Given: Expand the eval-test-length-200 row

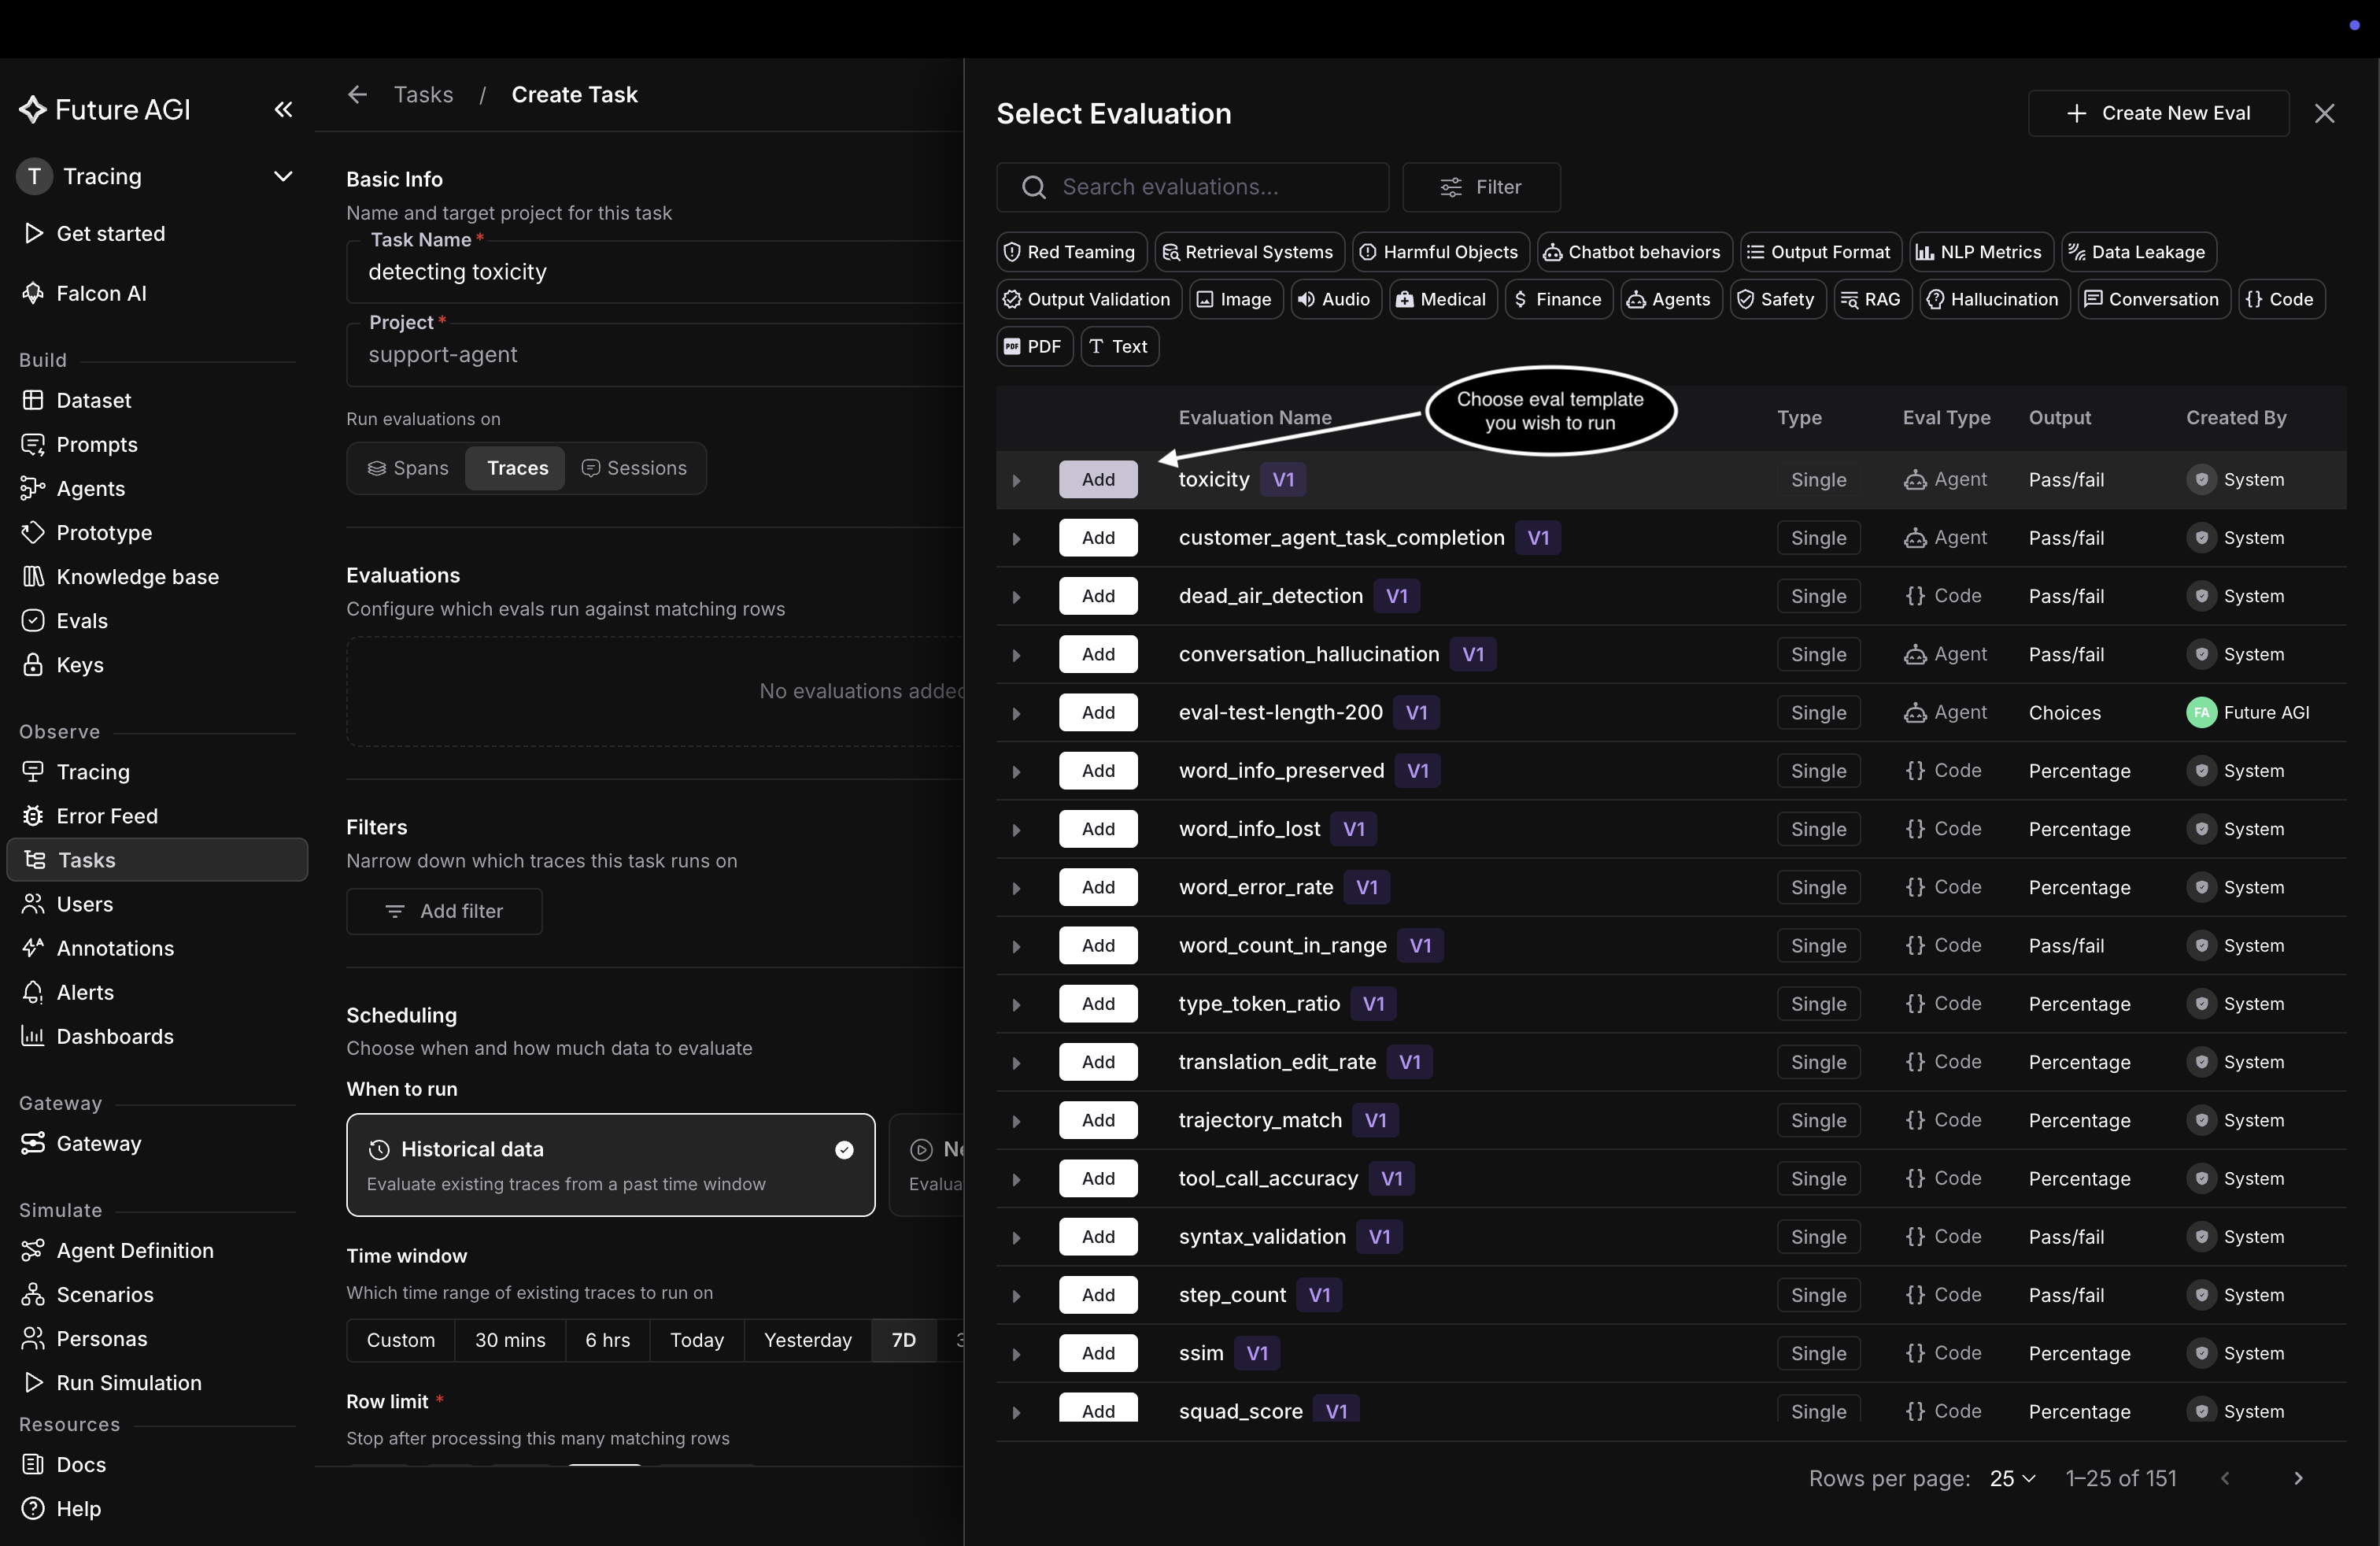Looking at the screenshot, I should (x=1016, y=714).
